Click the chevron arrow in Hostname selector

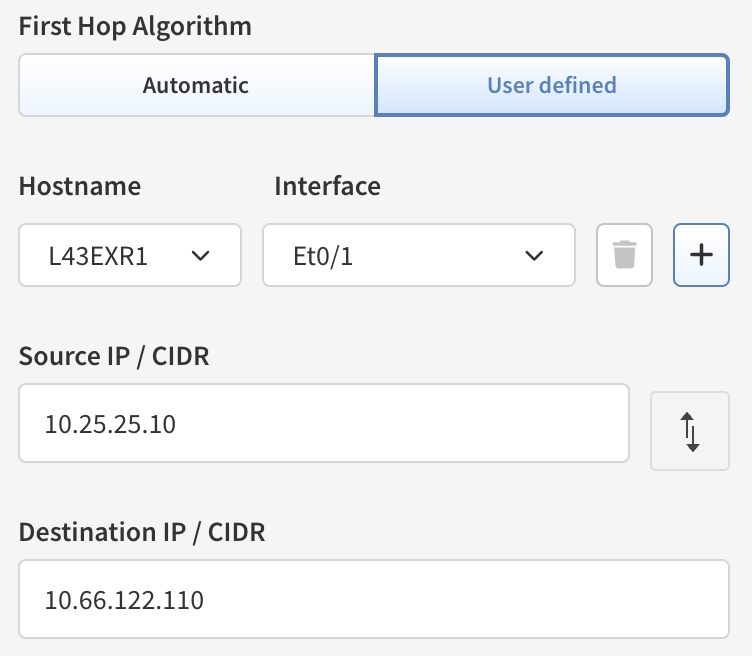click(x=200, y=256)
